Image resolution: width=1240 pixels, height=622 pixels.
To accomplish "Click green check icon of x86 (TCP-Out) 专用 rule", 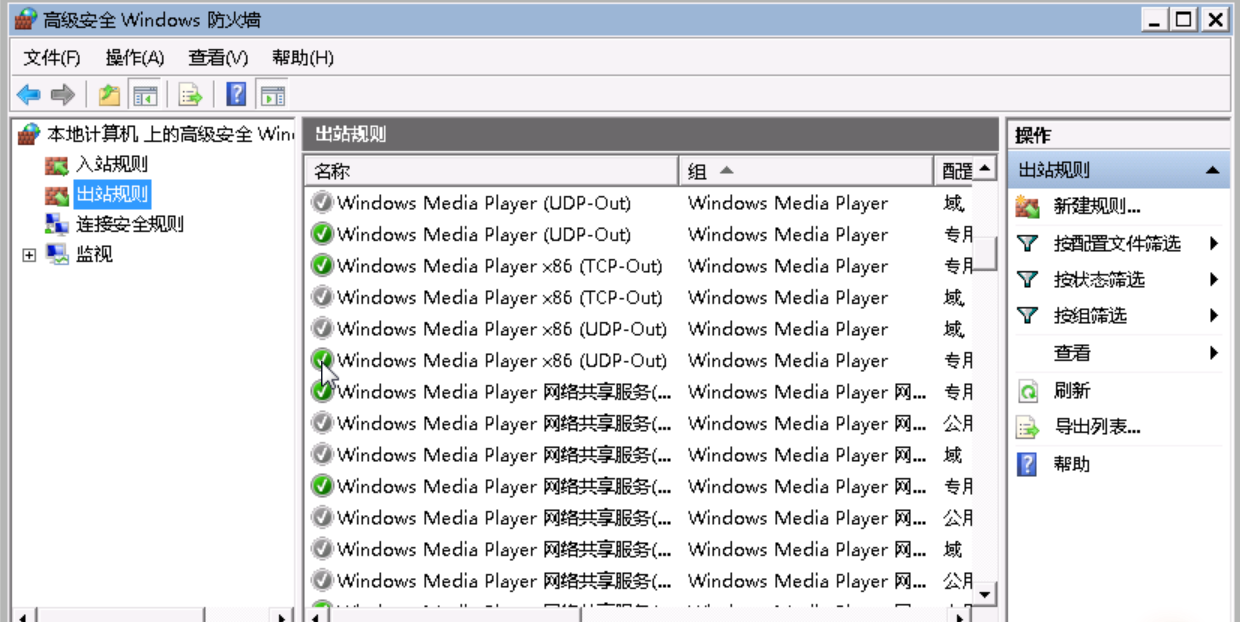I will click(x=322, y=266).
